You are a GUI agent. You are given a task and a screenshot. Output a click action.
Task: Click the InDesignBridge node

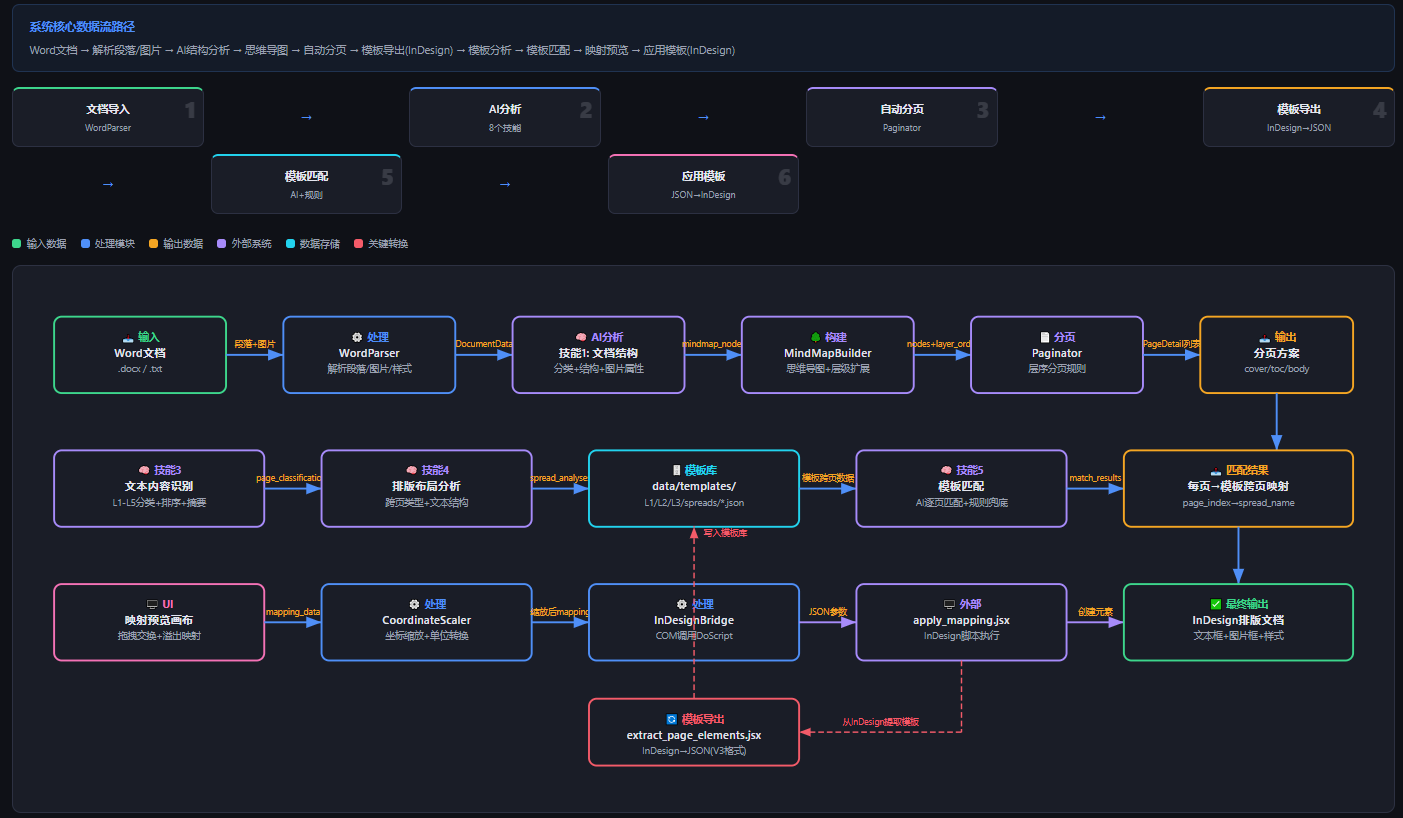(x=694, y=622)
